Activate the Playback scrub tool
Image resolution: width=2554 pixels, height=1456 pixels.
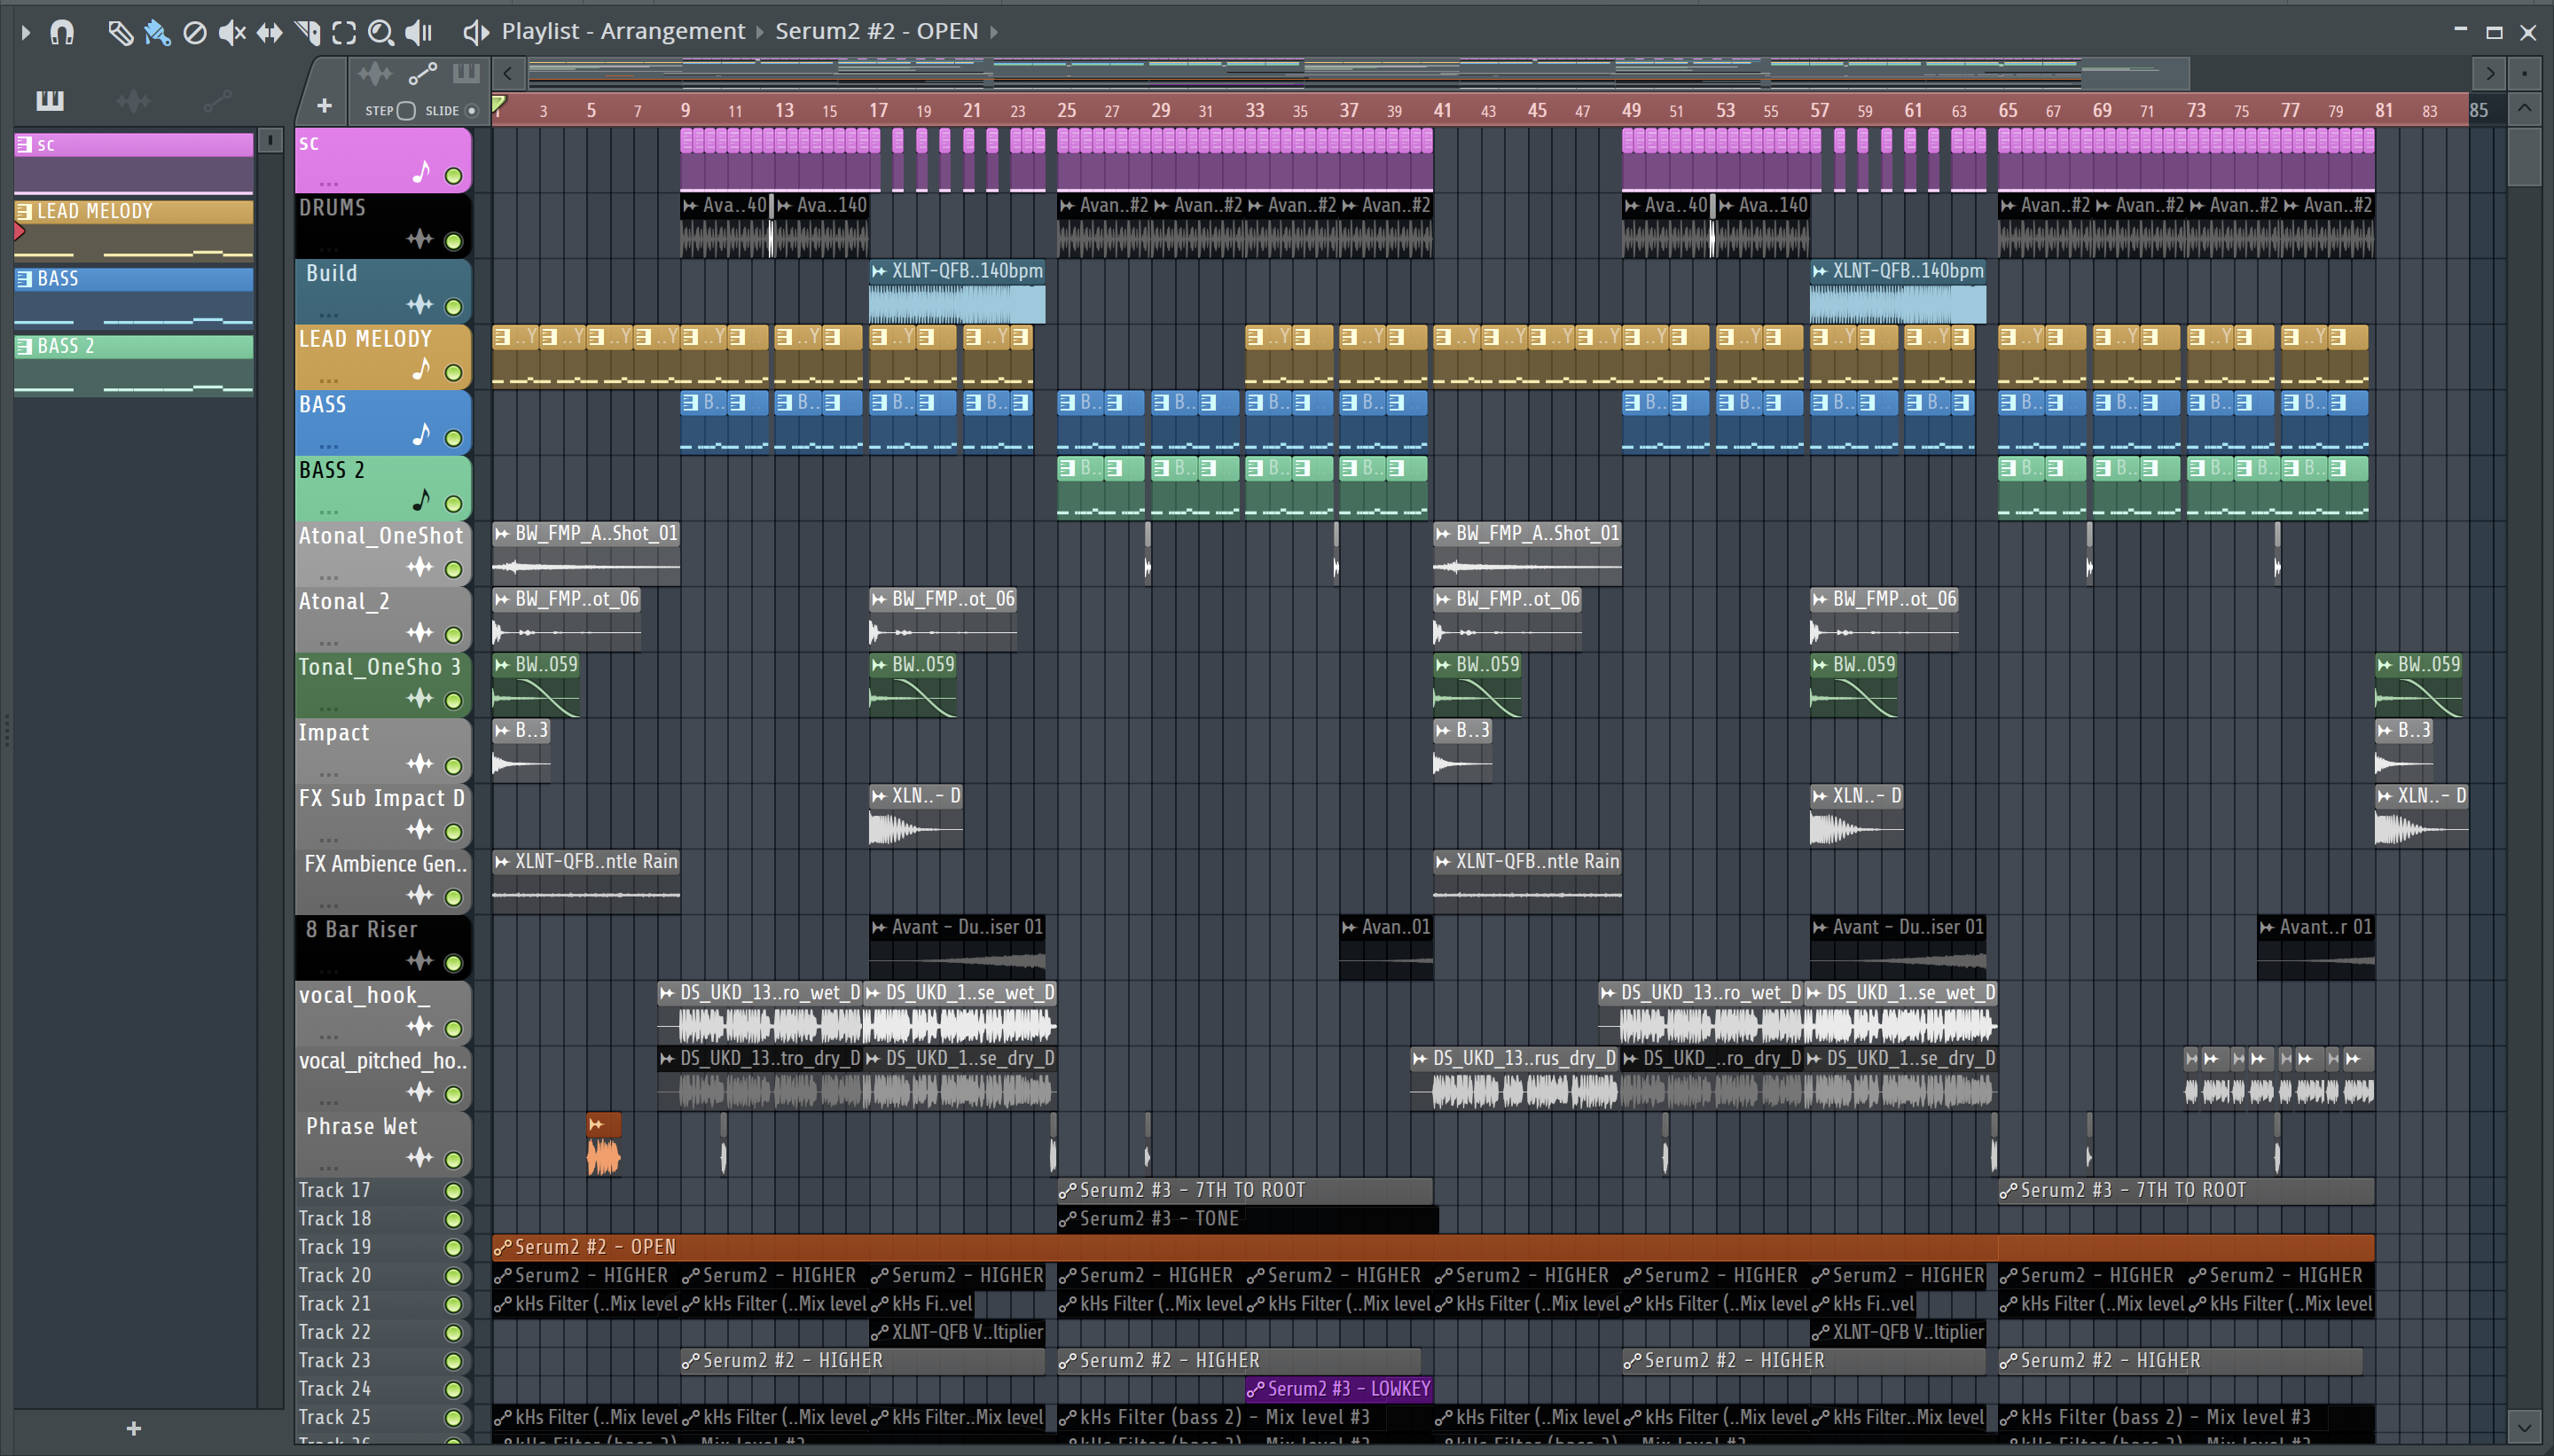pyautogui.click(x=419, y=33)
